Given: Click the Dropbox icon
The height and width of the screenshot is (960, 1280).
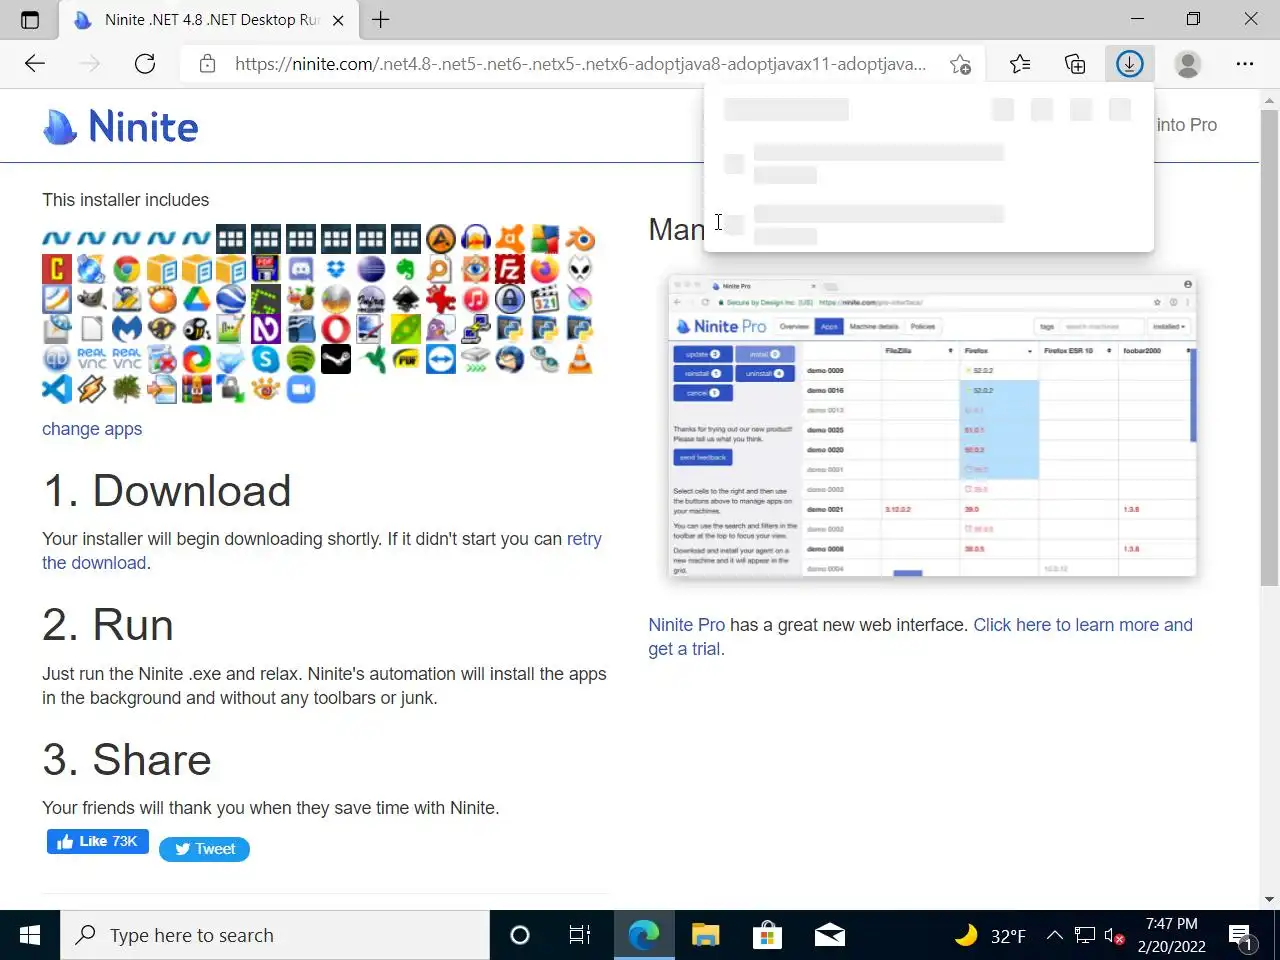Looking at the screenshot, I should 336,268.
